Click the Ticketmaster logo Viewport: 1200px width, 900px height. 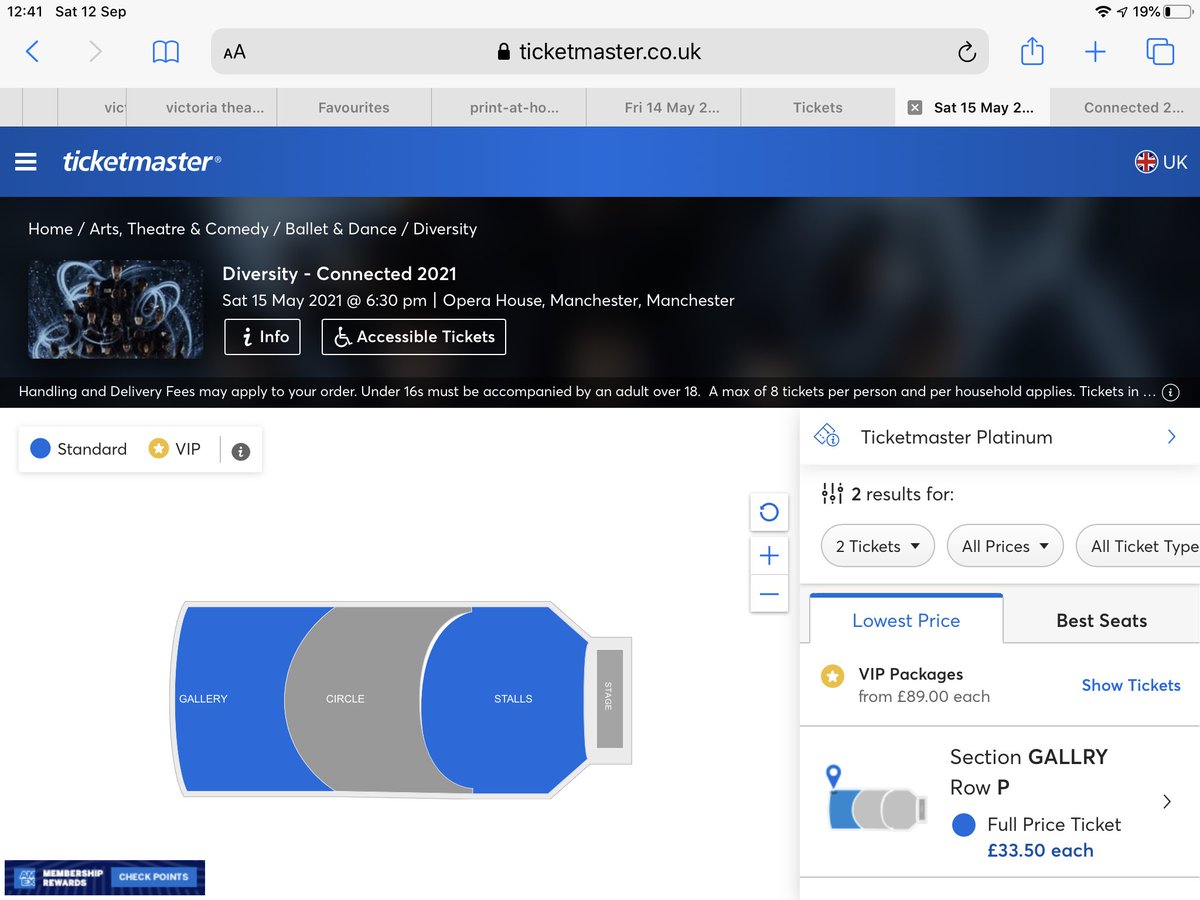(x=141, y=161)
